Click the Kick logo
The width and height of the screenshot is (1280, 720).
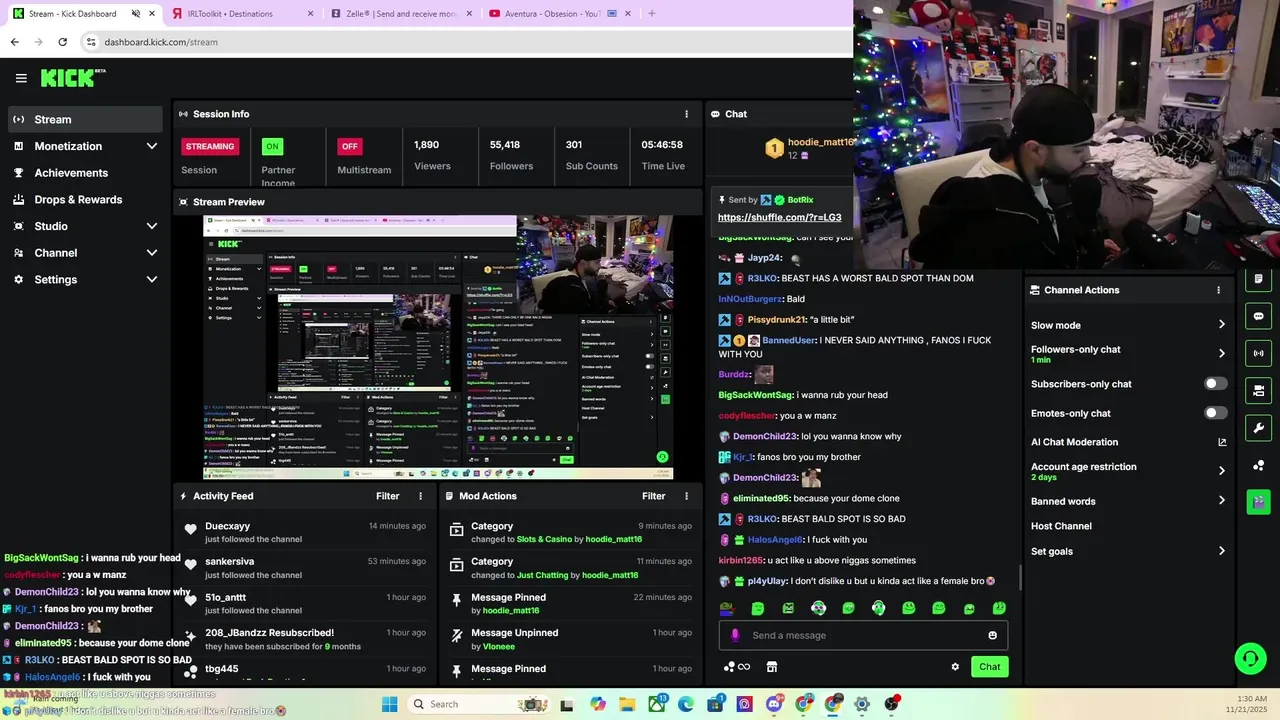pyautogui.click(x=73, y=78)
